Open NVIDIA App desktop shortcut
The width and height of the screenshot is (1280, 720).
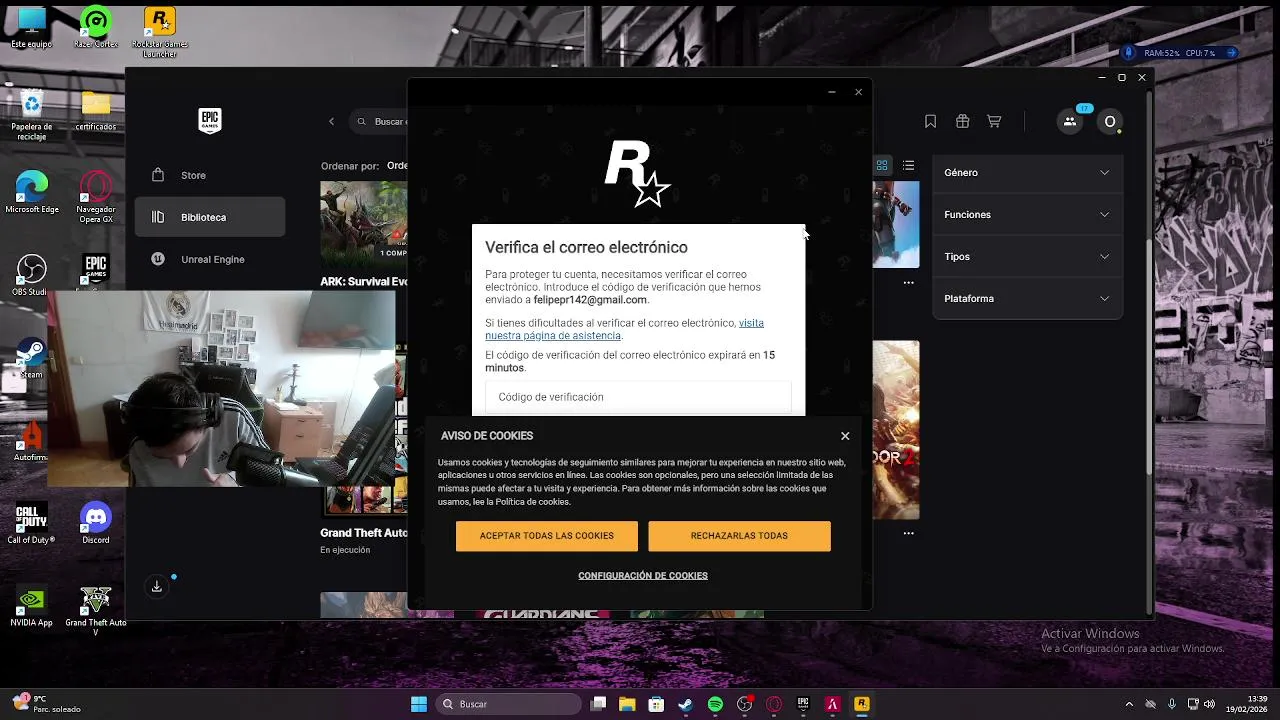[x=32, y=606]
